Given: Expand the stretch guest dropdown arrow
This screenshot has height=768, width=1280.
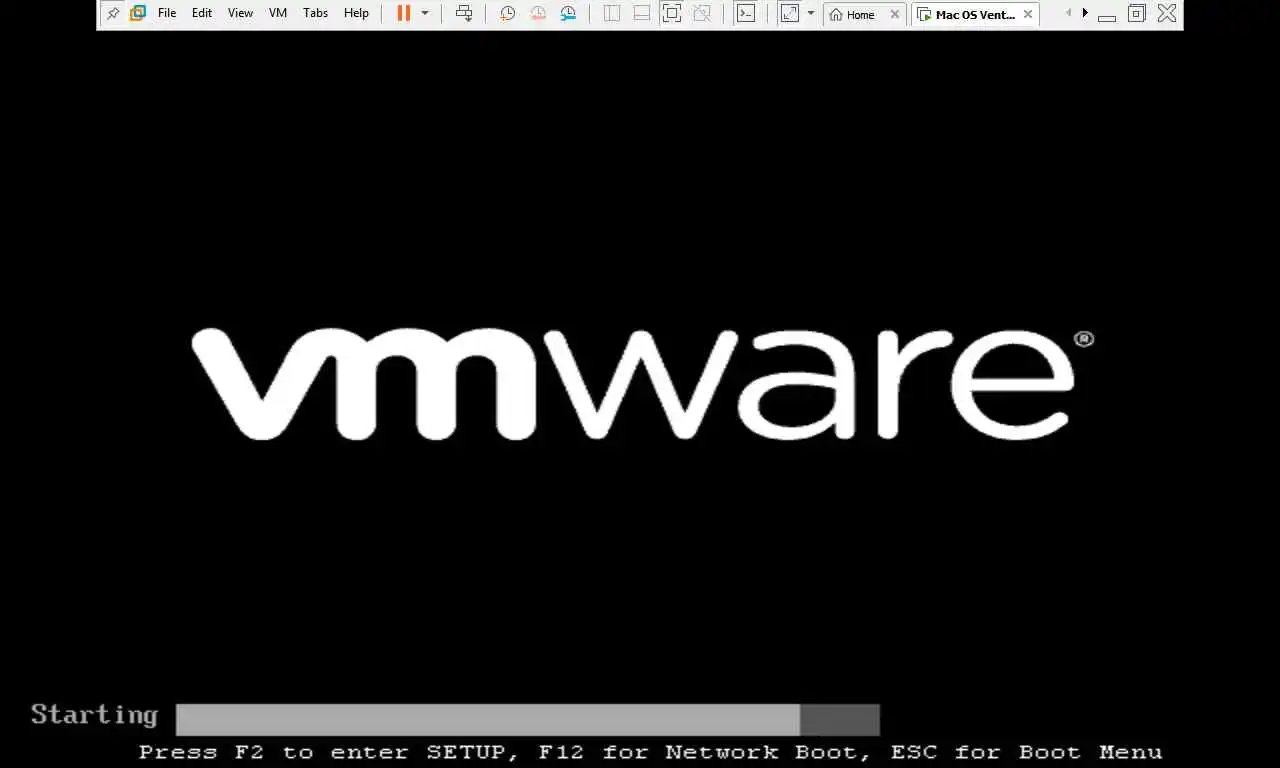Looking at the screenshot, I should click(x=811, y=14).
